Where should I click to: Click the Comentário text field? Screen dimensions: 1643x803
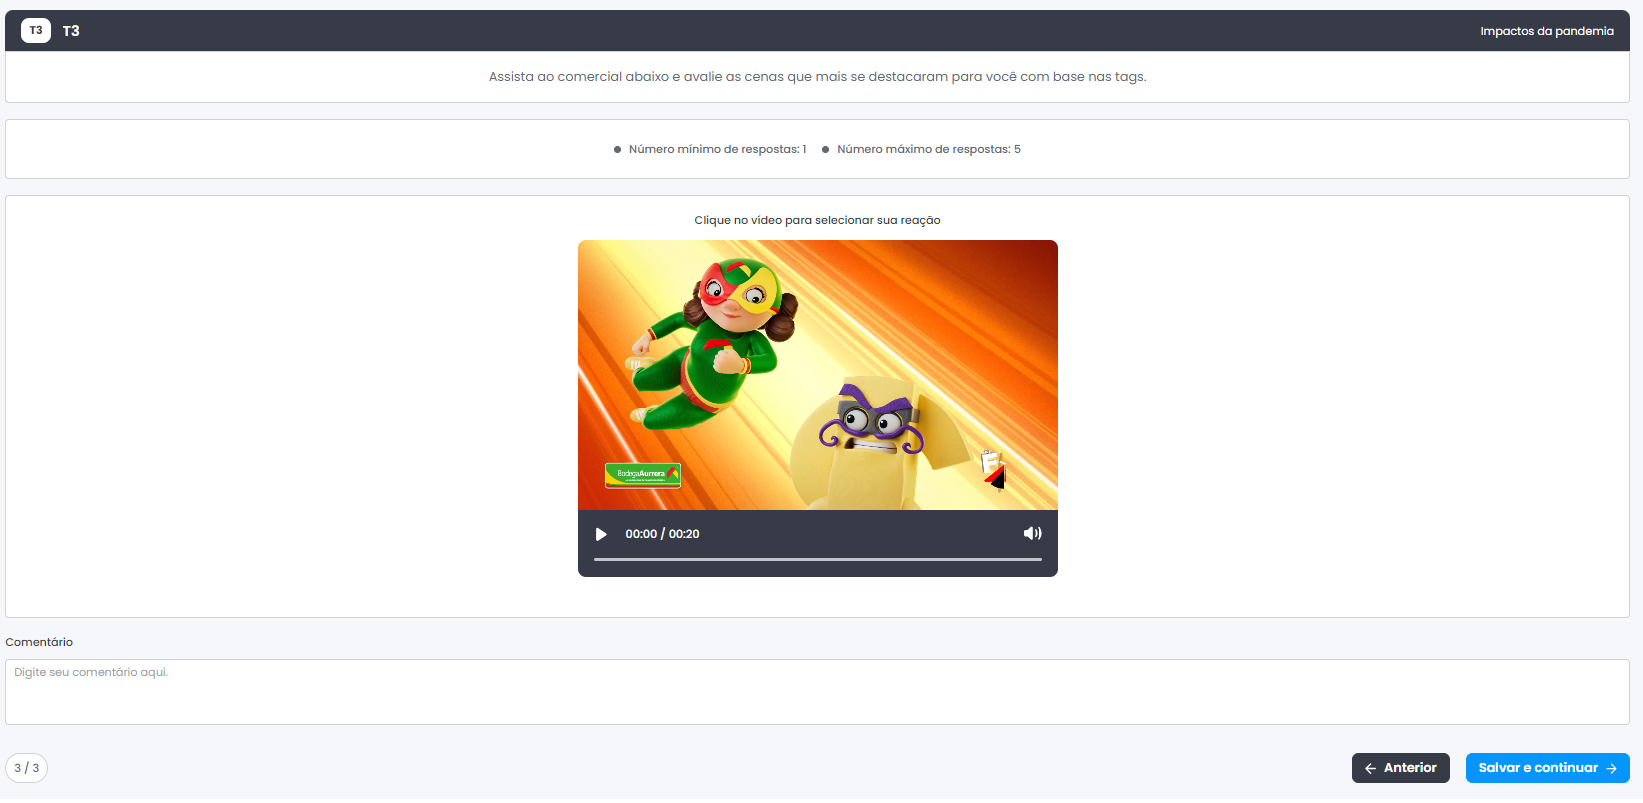[817, 692]
